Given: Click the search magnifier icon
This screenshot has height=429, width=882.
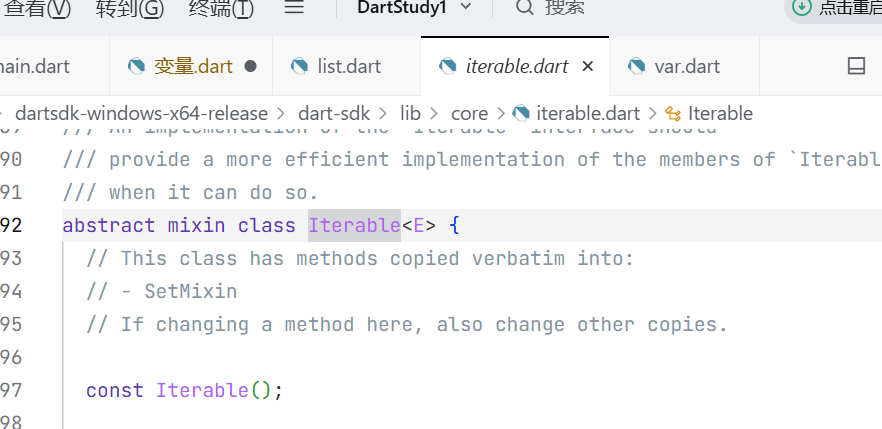Looking at the screenshot, I should pos(524,7).
